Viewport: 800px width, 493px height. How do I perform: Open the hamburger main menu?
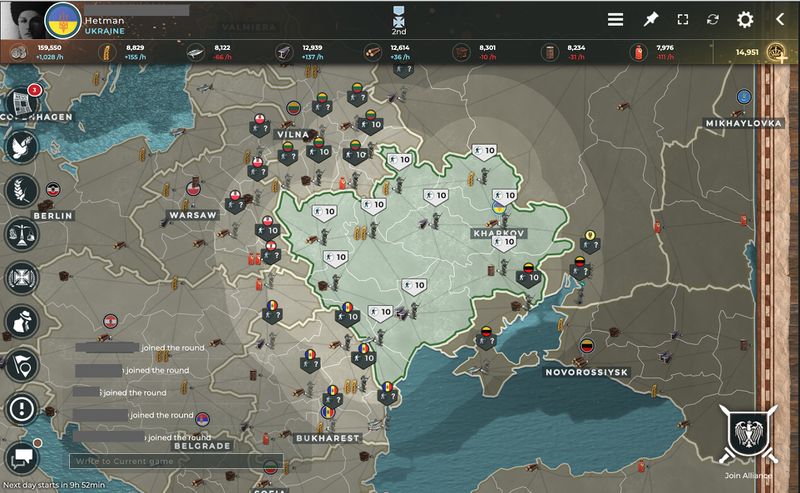pos(615,19)
